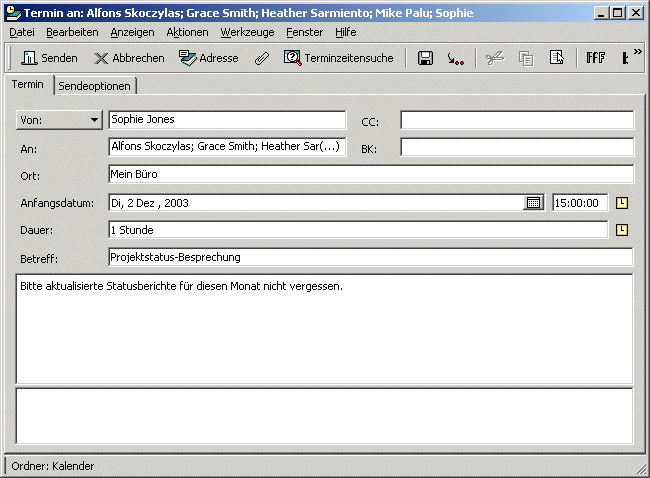Image resolution: width=650 pixels, height=478 pixels.
Task: Click the application icon in title bar
Action: tap(14, 13)
